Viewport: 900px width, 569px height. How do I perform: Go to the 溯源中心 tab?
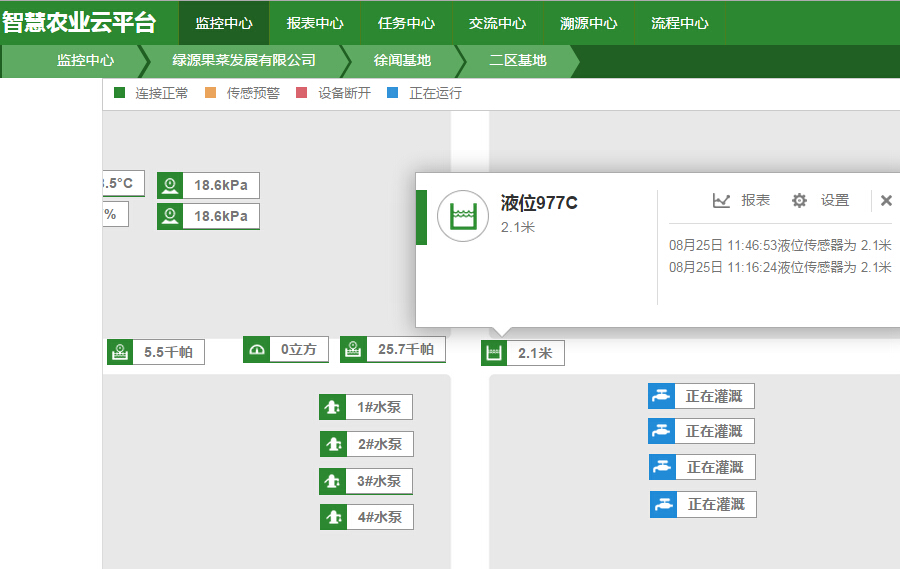(588, 23)
